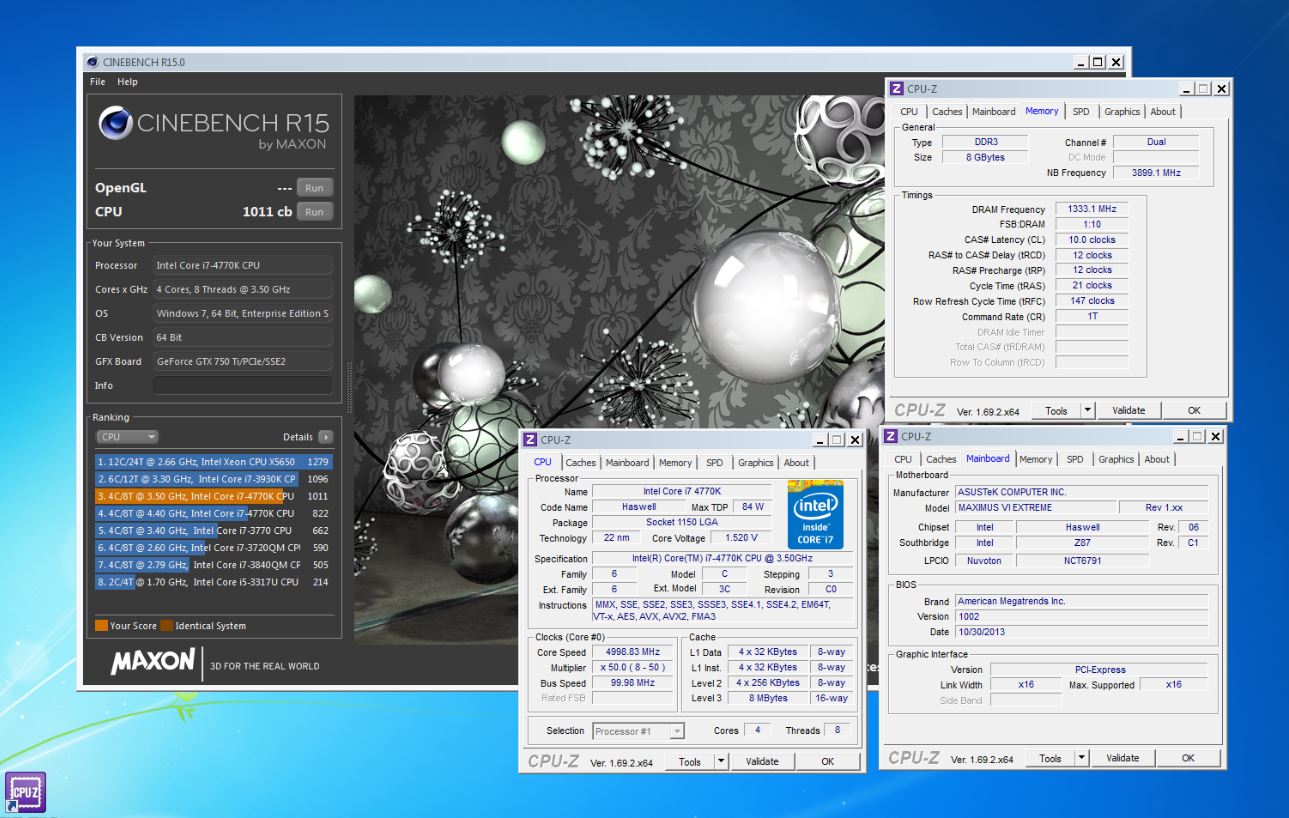Image resolution: width=1289 pixels, height=818 pixels.
Task: Open the Processor #1 selection dropdown
Action: (x=638, y=731)
